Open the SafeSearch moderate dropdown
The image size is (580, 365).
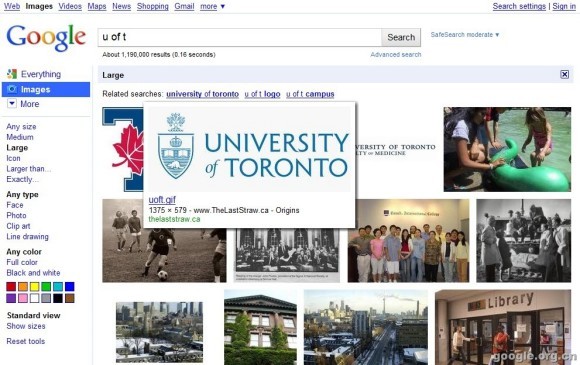[x=465, y=35]
